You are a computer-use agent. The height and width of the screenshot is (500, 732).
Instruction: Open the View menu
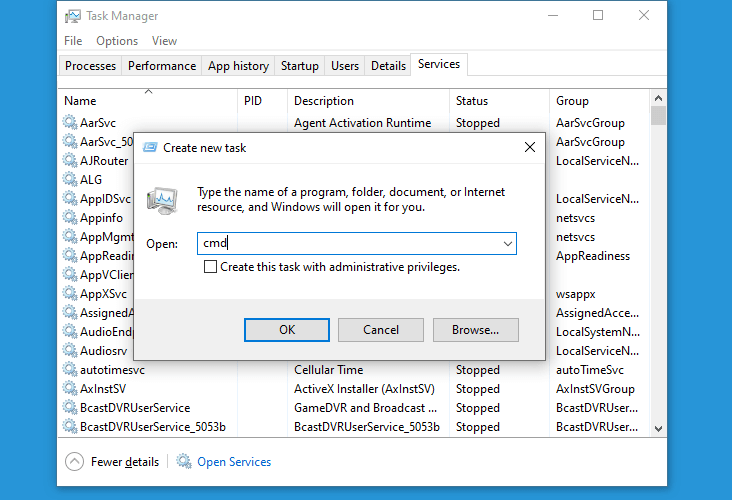coord(164,41)
